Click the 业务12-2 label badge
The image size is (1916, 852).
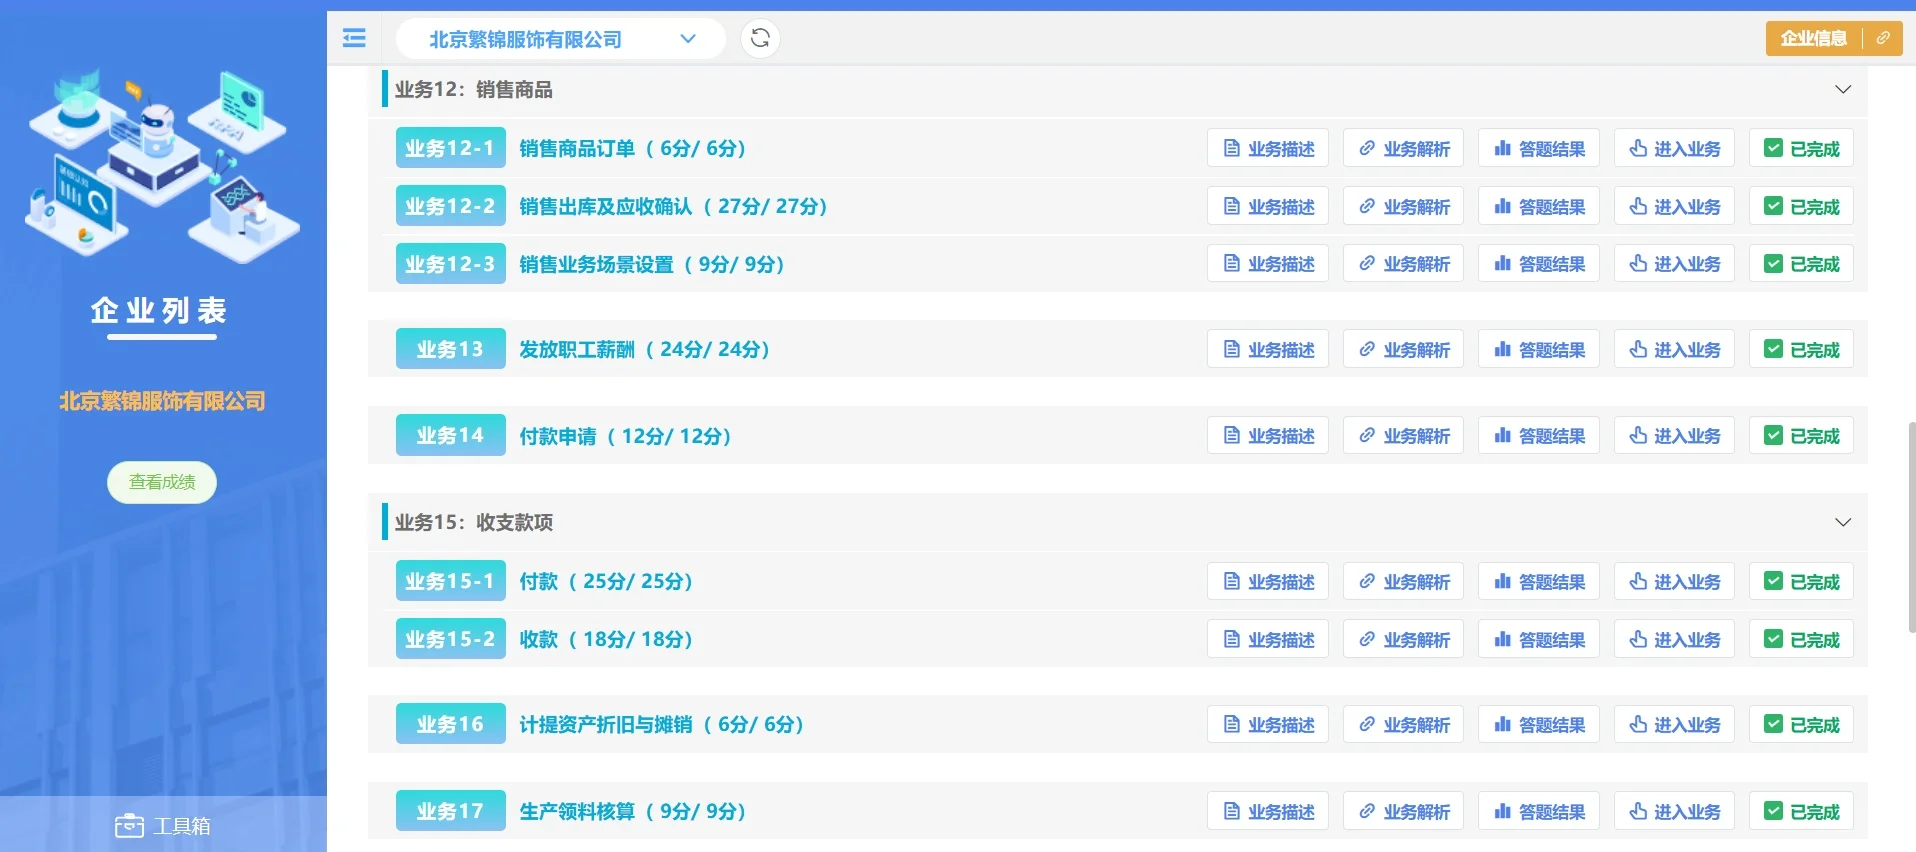[450, 206]
